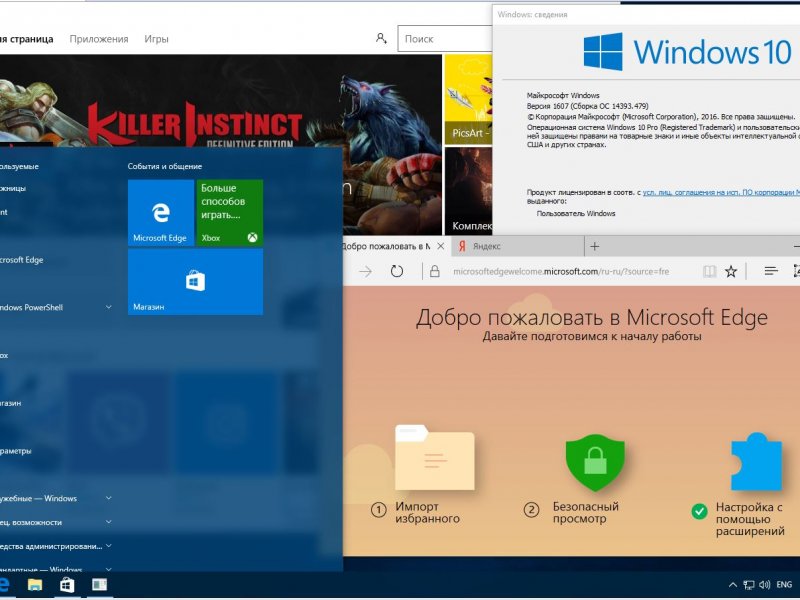Open File Explorer from the taskbar
This screenshot has width=800, height=600.
click(35, 585)
